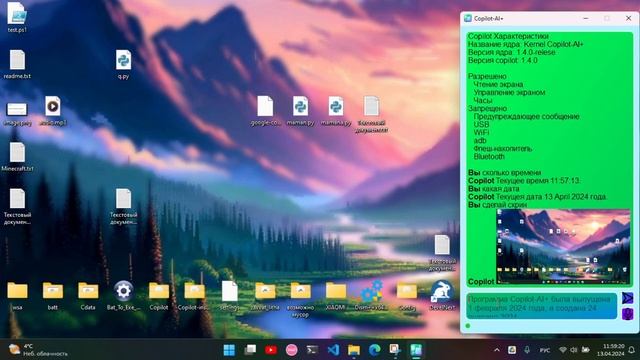The height and width of the screenshot is (360, 640).
Task: Select the readme.txt desktop file
Action: pos(17,64)
